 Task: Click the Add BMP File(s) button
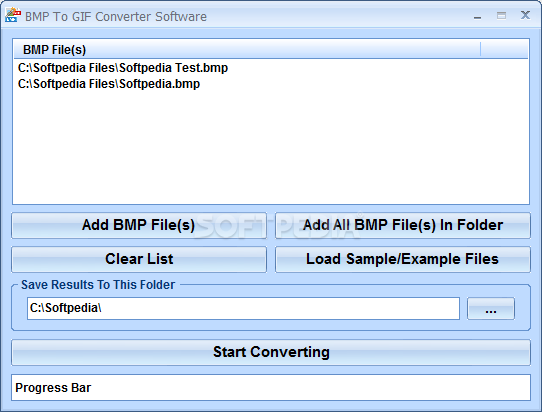coord(139,225)
